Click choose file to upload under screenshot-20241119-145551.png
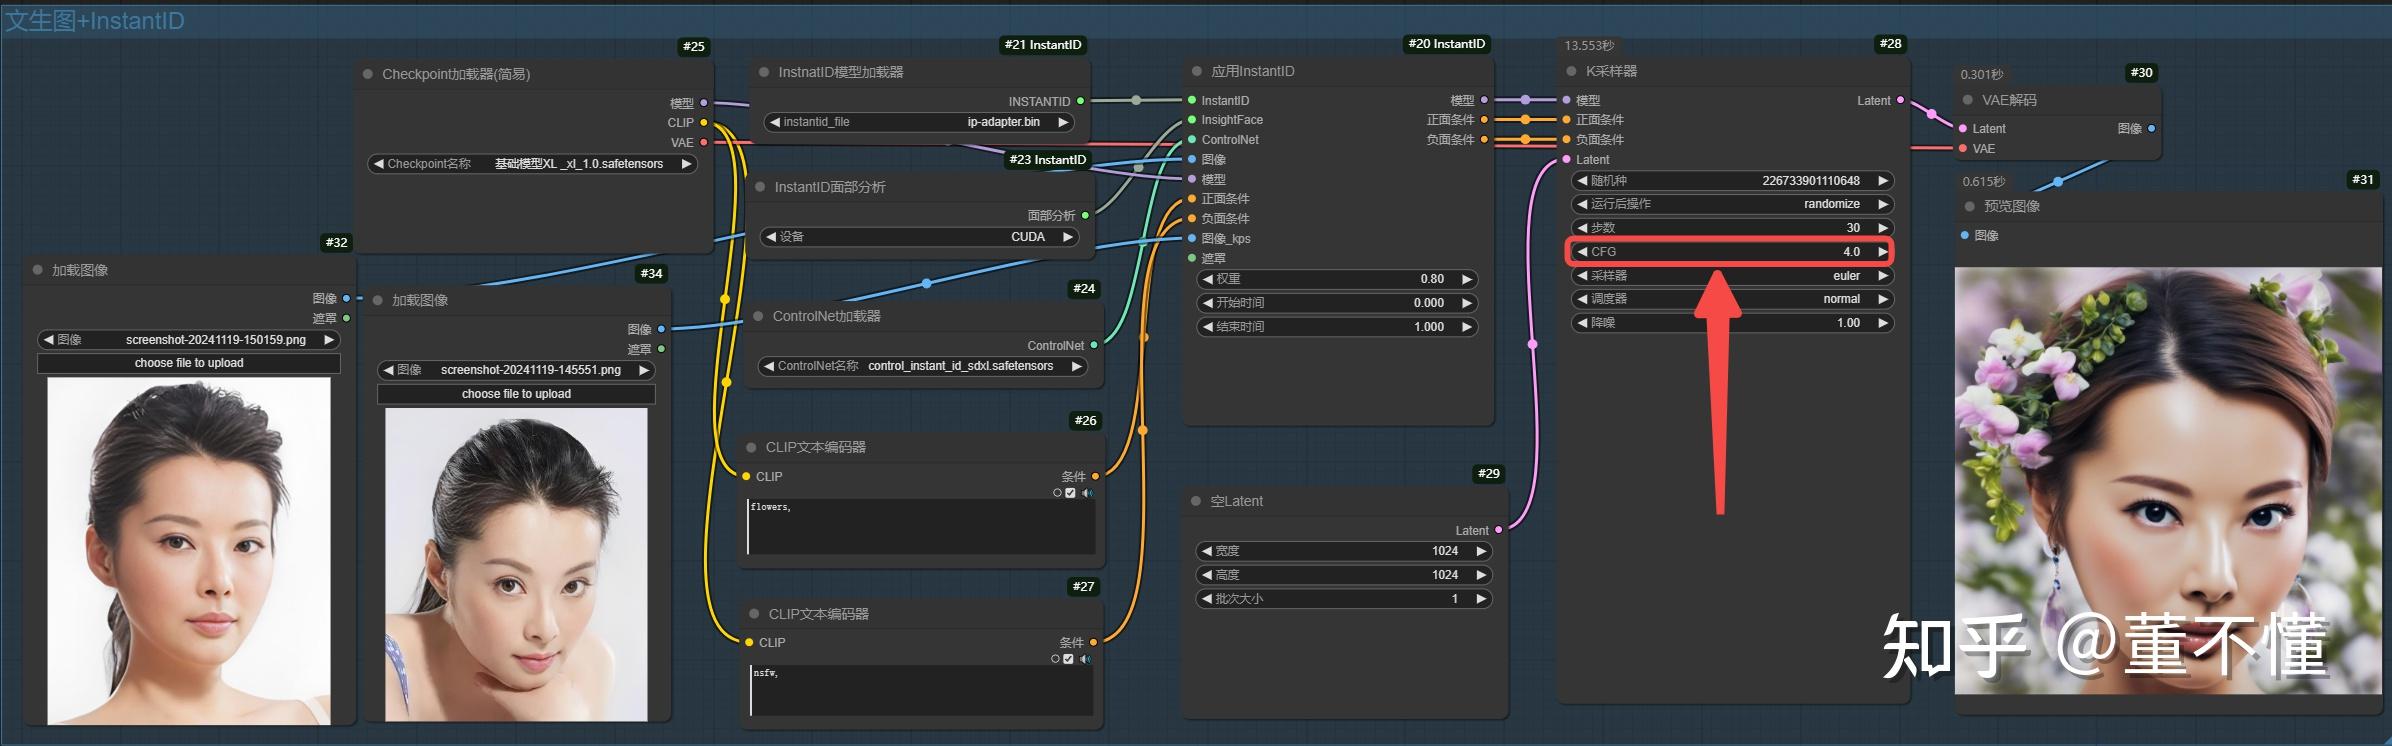Image resolution: width=2392 pixels, height=746 pixels. [x=516, y=394]
